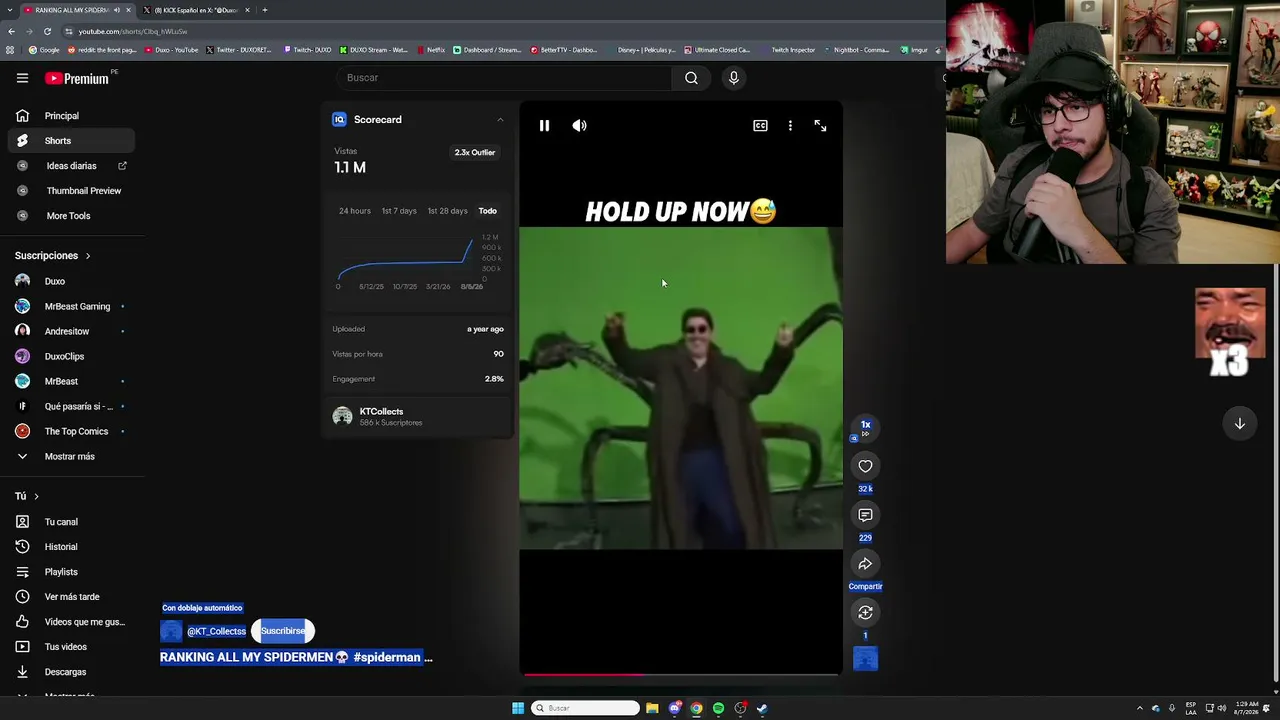Open Tus videos in the sidebar
This screenshot has width=1280, height=720.
(x=71, y=647)
